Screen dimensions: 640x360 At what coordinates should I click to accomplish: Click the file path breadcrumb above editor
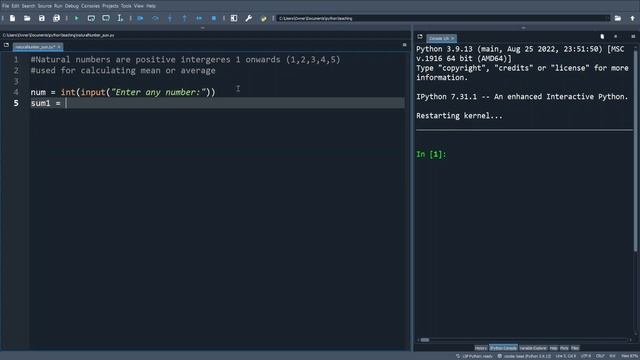59,36
